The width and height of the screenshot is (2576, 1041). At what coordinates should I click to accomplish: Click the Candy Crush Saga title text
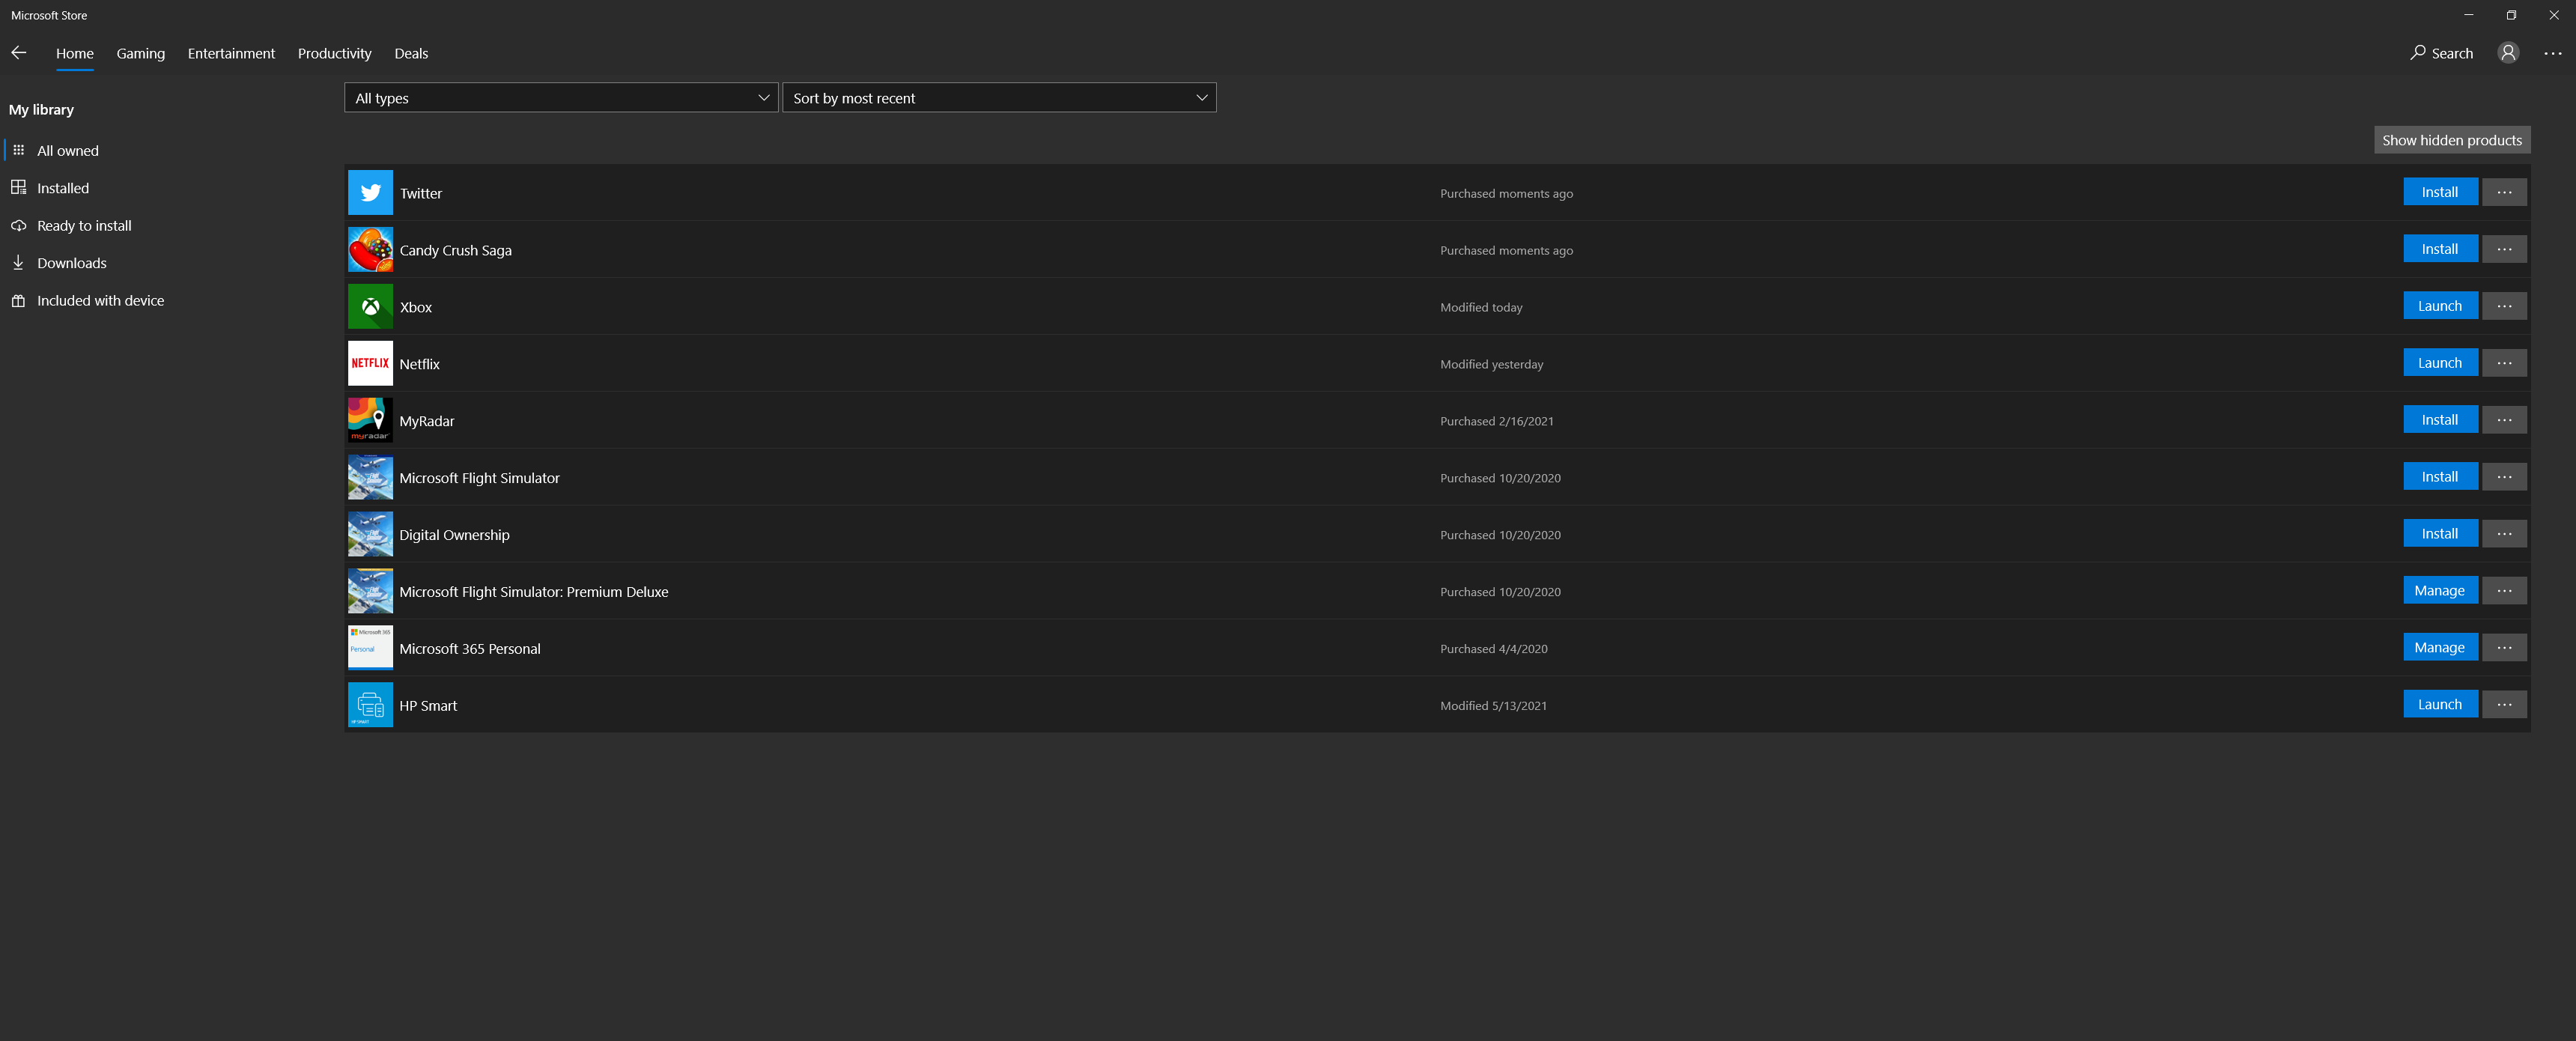point(455,250)
